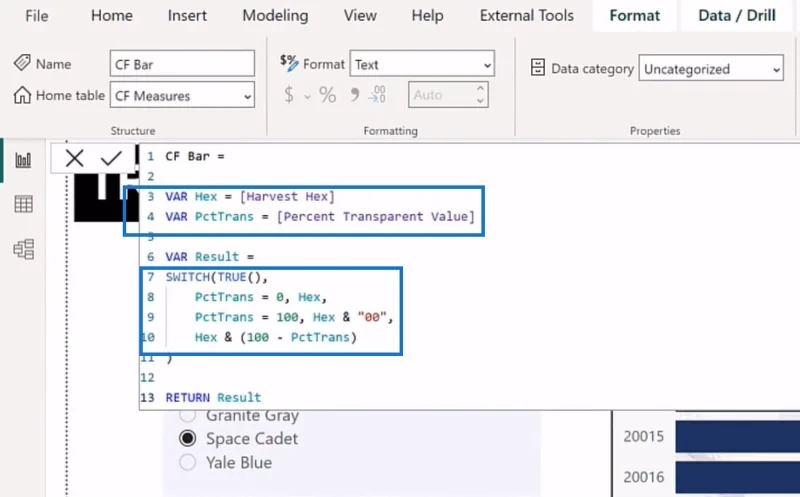Click the line 1 text CF Bar =
This screenshot has height=497, width=800.
point(194,156)
